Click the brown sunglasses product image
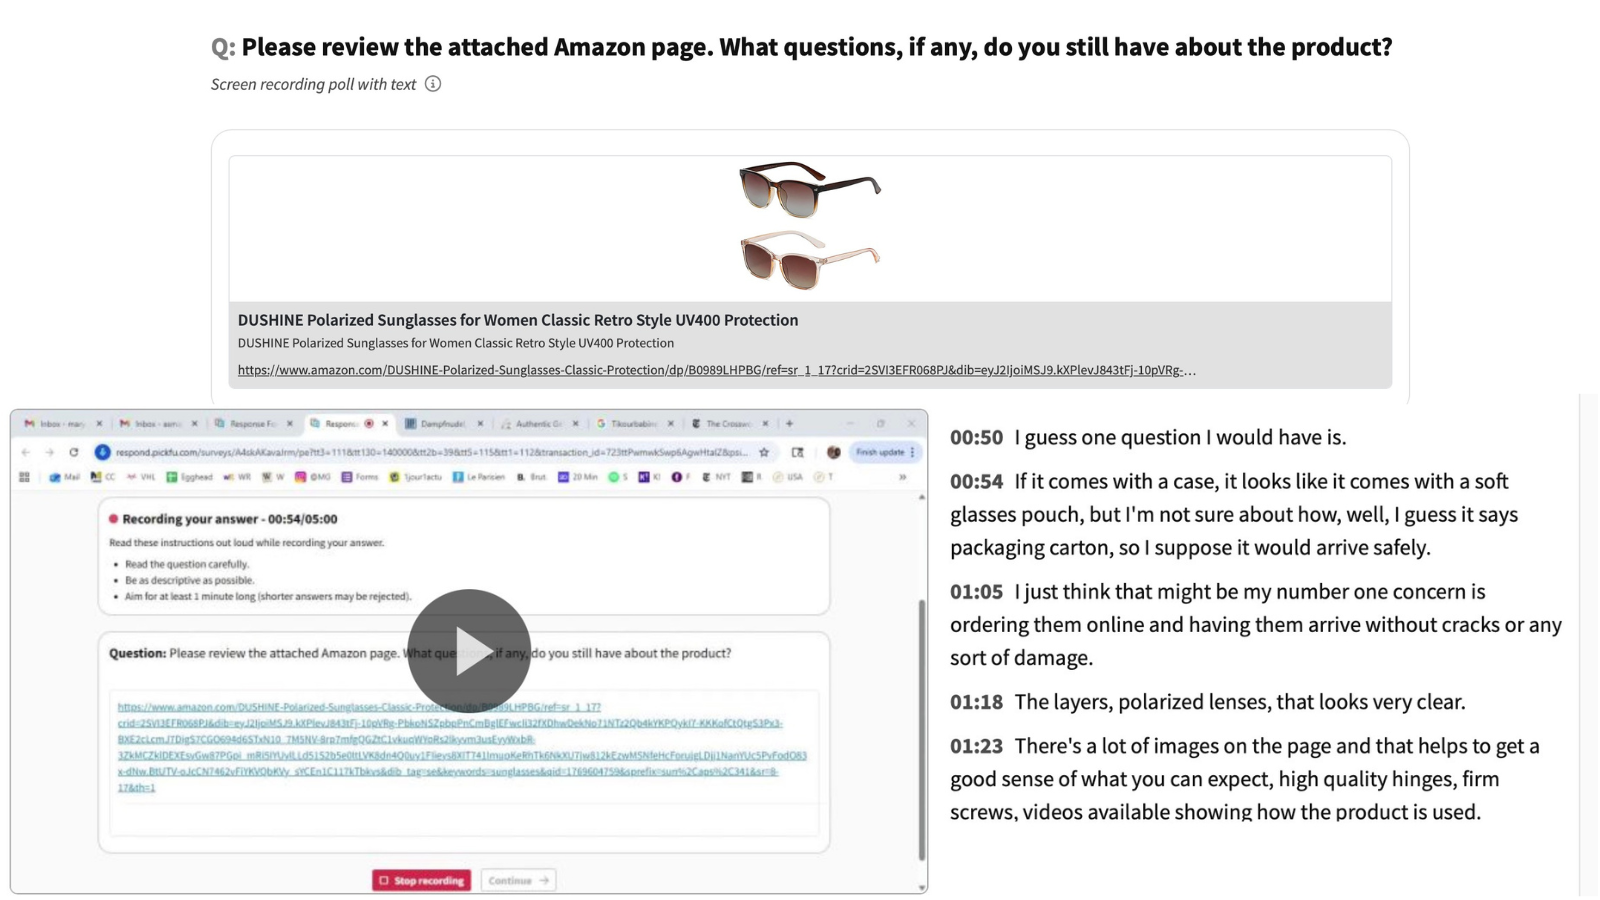 tap(809, 189)
